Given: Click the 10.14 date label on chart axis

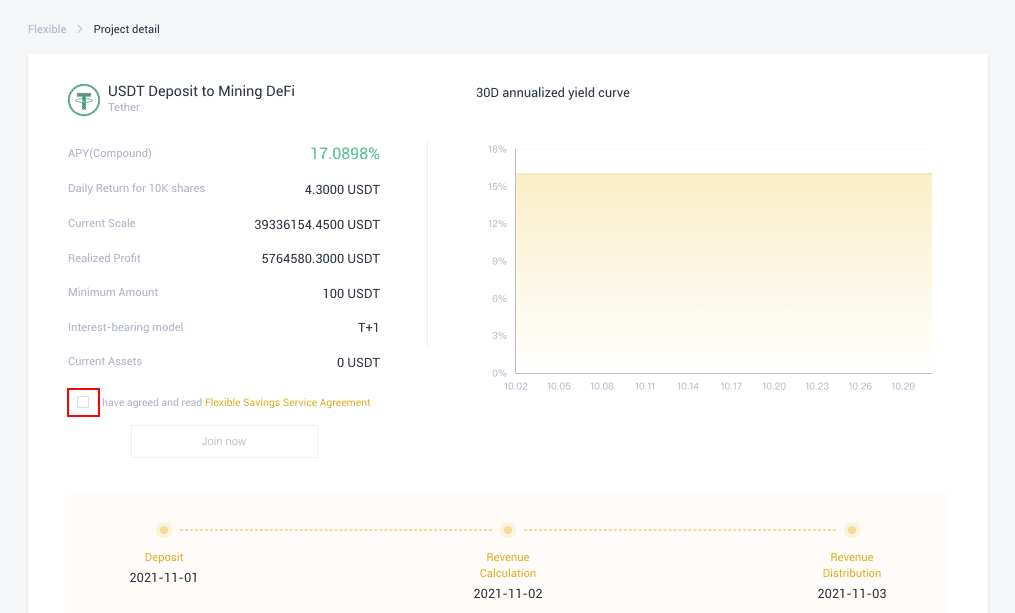Looking at the screenshot, I should (x=688, y=386).
